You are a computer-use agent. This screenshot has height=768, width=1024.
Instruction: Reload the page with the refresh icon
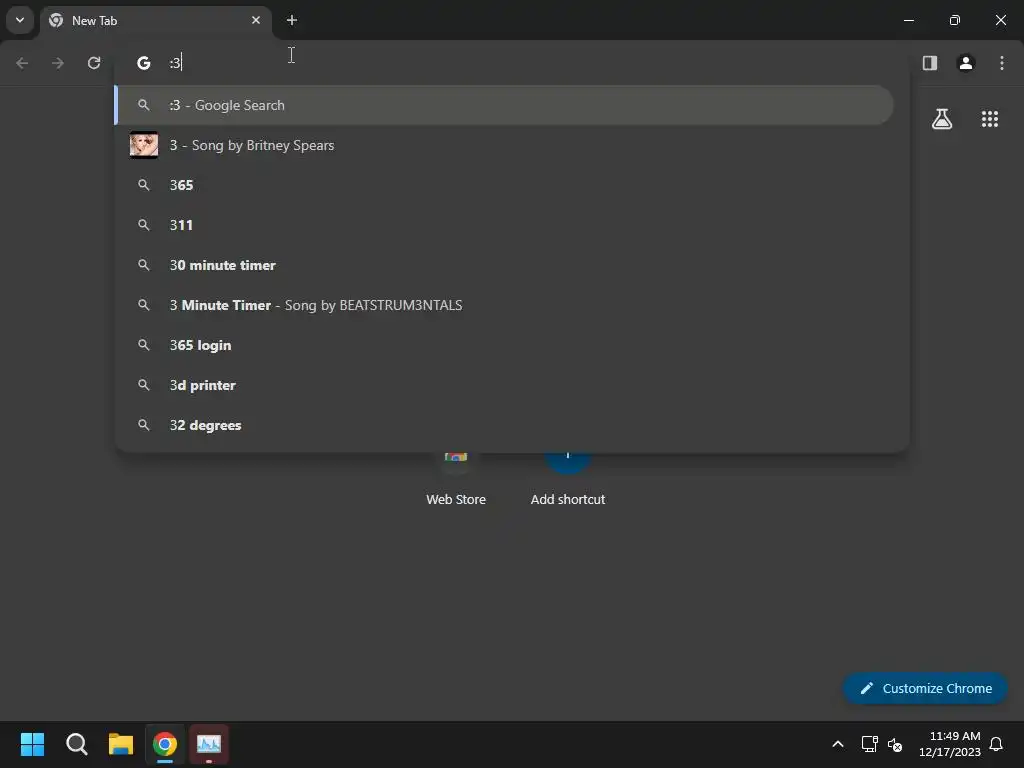pyautogui.click(x=94, y=63)
